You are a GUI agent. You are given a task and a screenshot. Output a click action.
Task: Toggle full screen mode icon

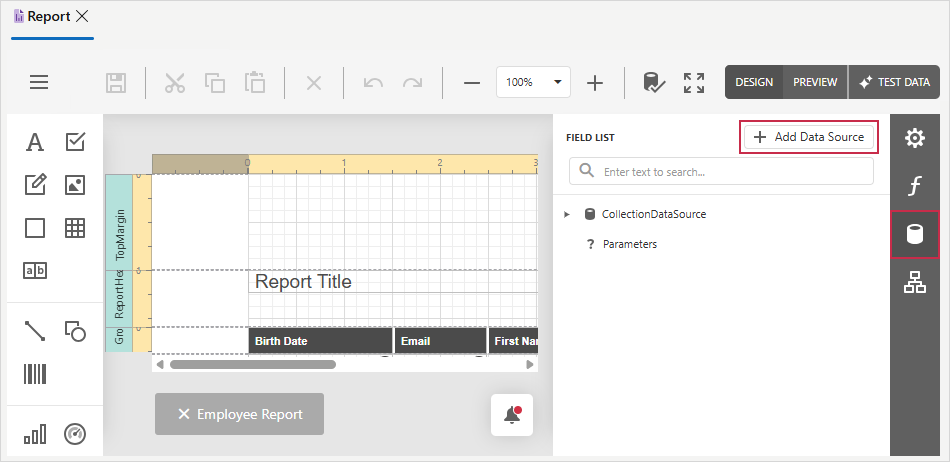[x=694, y=82]
